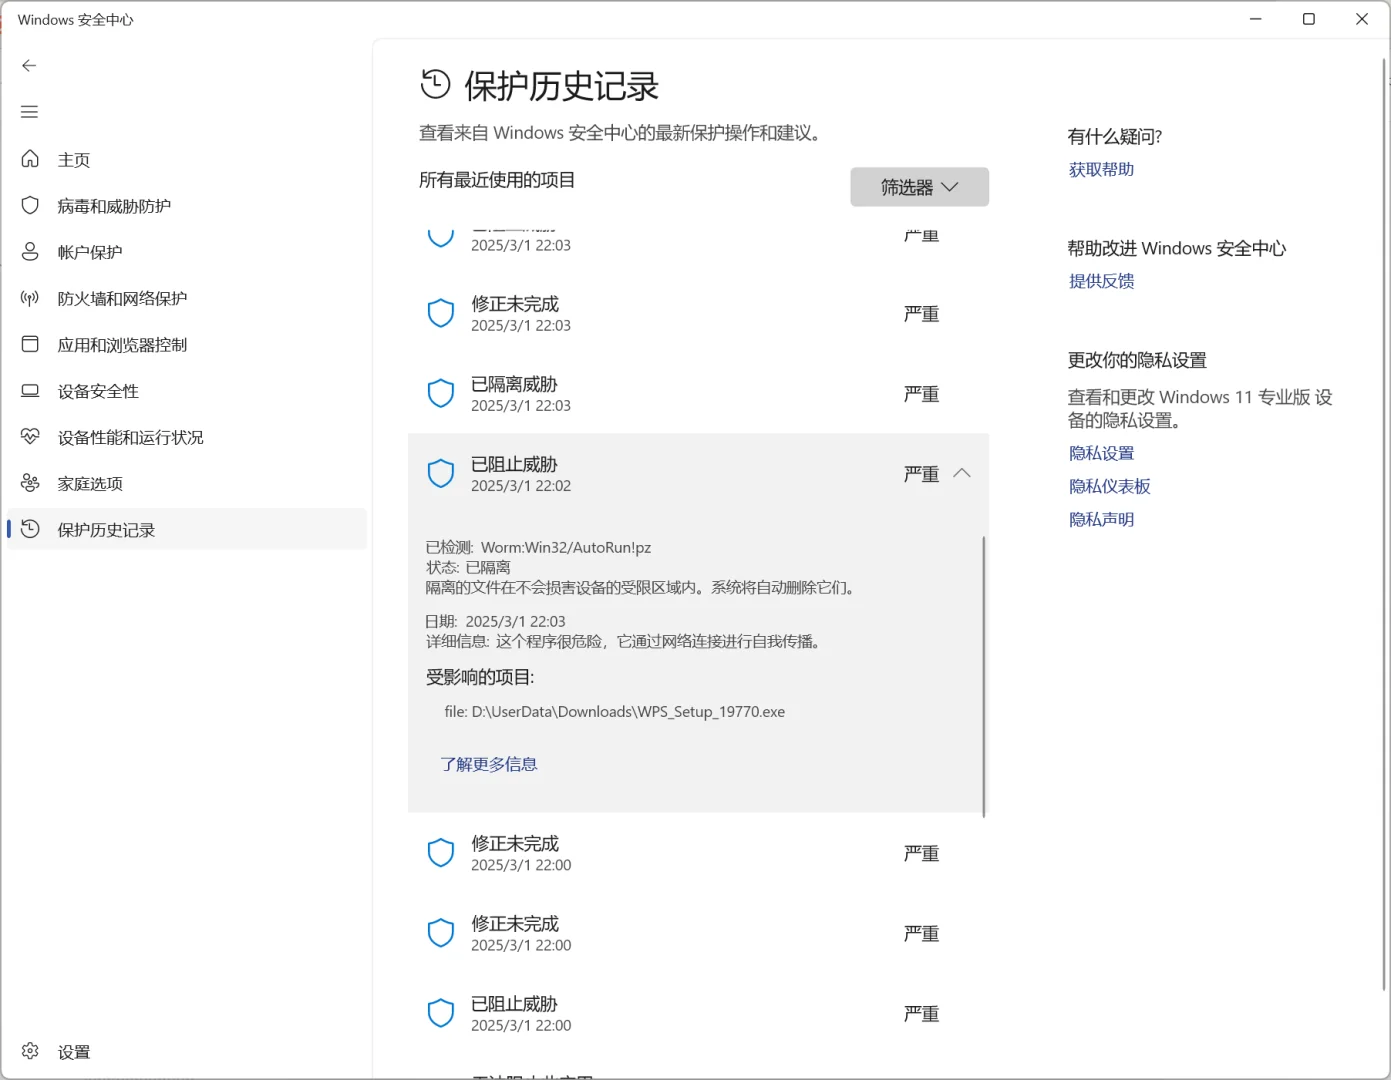The height and width of the screenshot is (1080, 1391).
Task: Navigate back with the arrow icon
Action: [x=29, y=65]
